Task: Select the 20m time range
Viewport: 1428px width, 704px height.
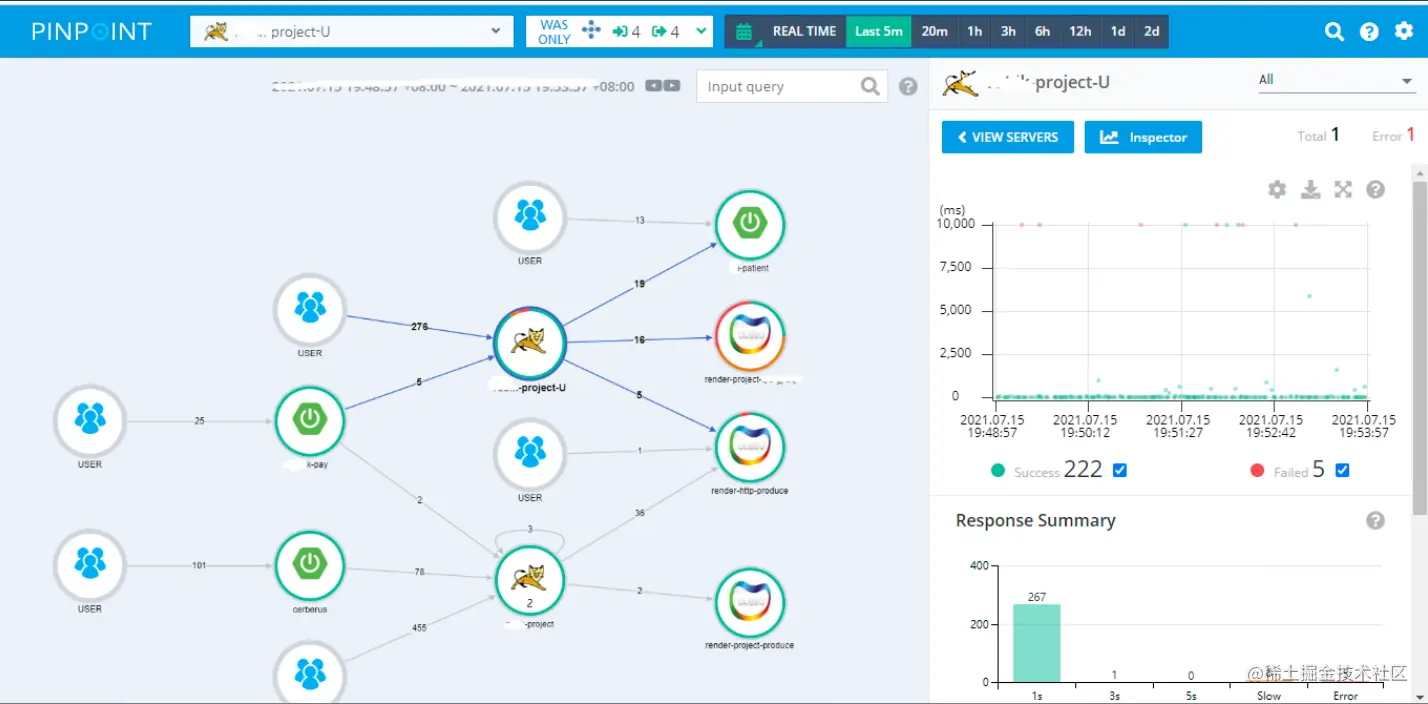Action: pos(934,31)
